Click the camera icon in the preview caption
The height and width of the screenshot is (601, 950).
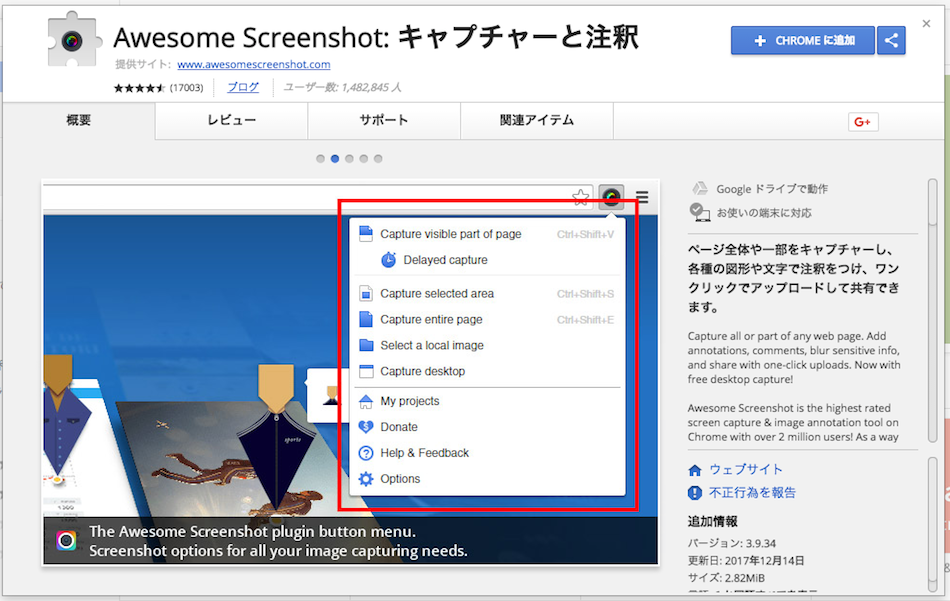(66, 540)
